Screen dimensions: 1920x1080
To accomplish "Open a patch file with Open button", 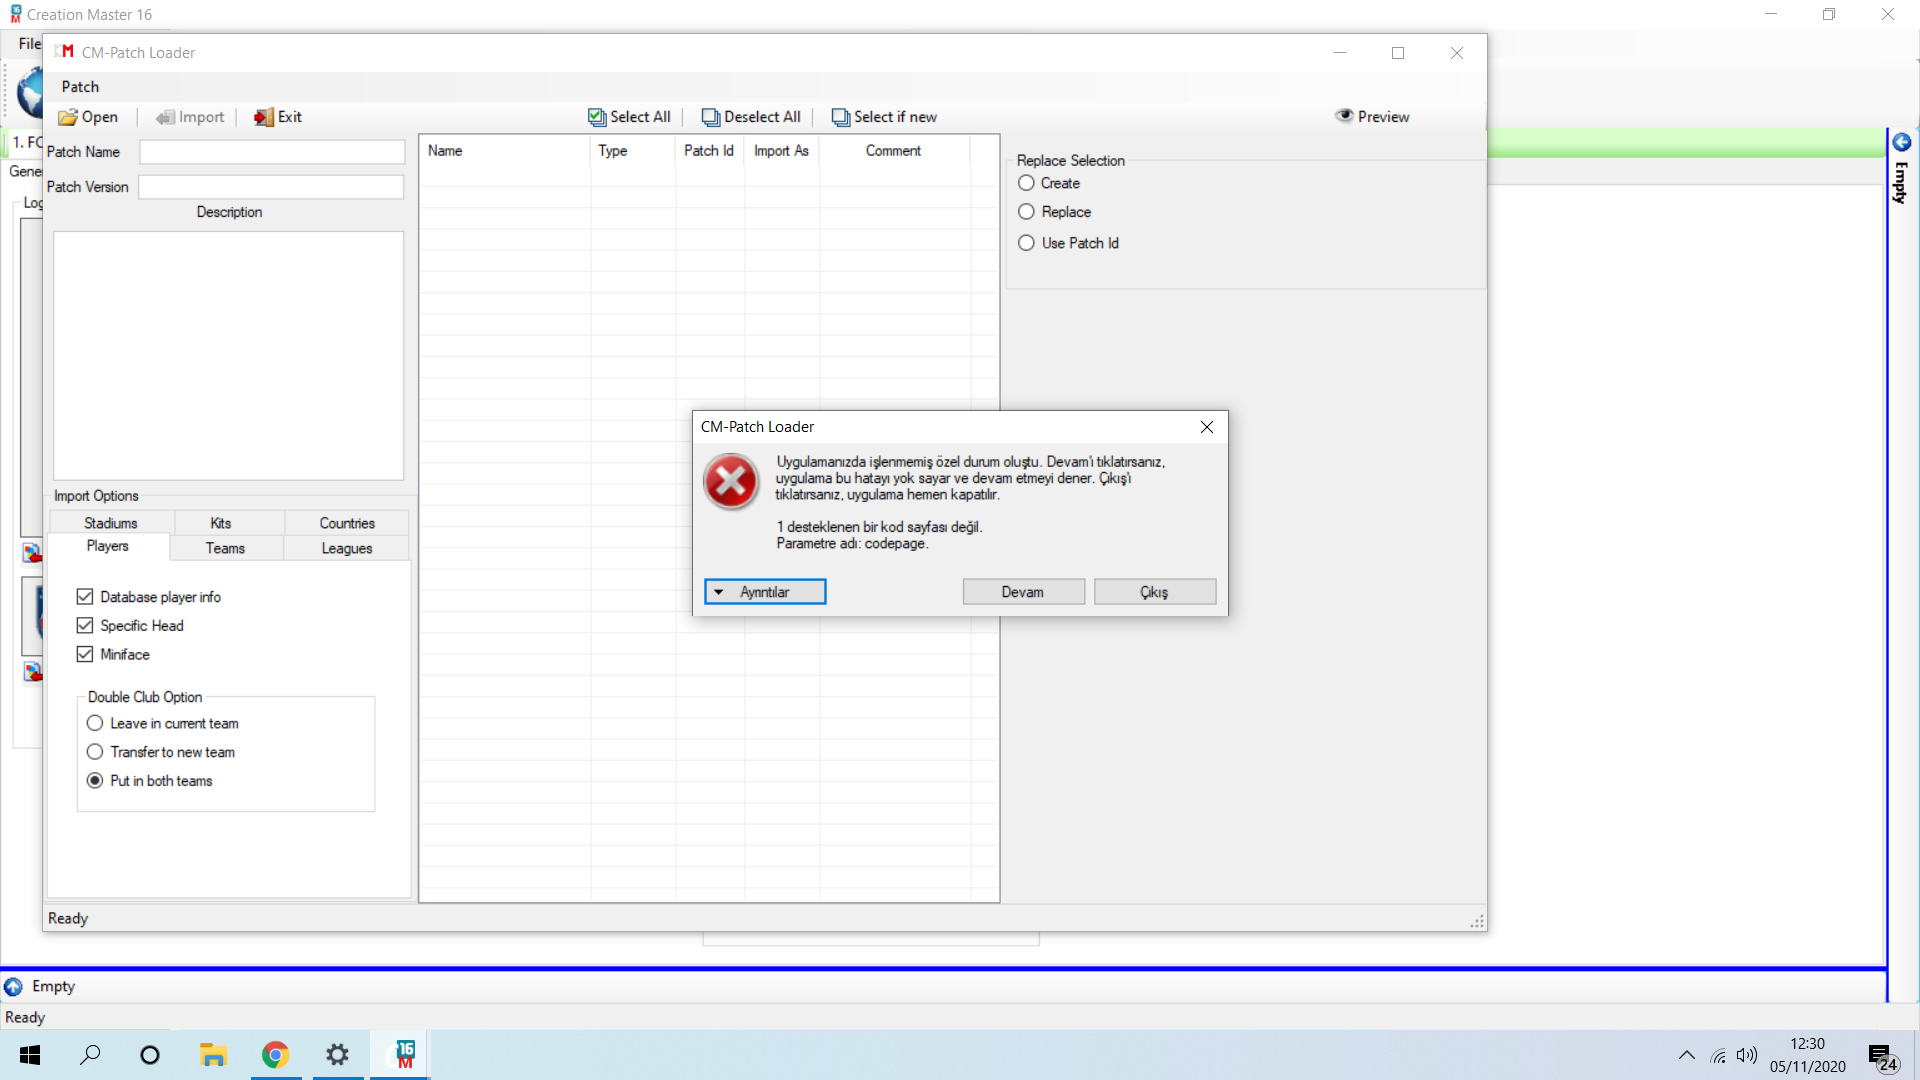I will coord(88,117).
